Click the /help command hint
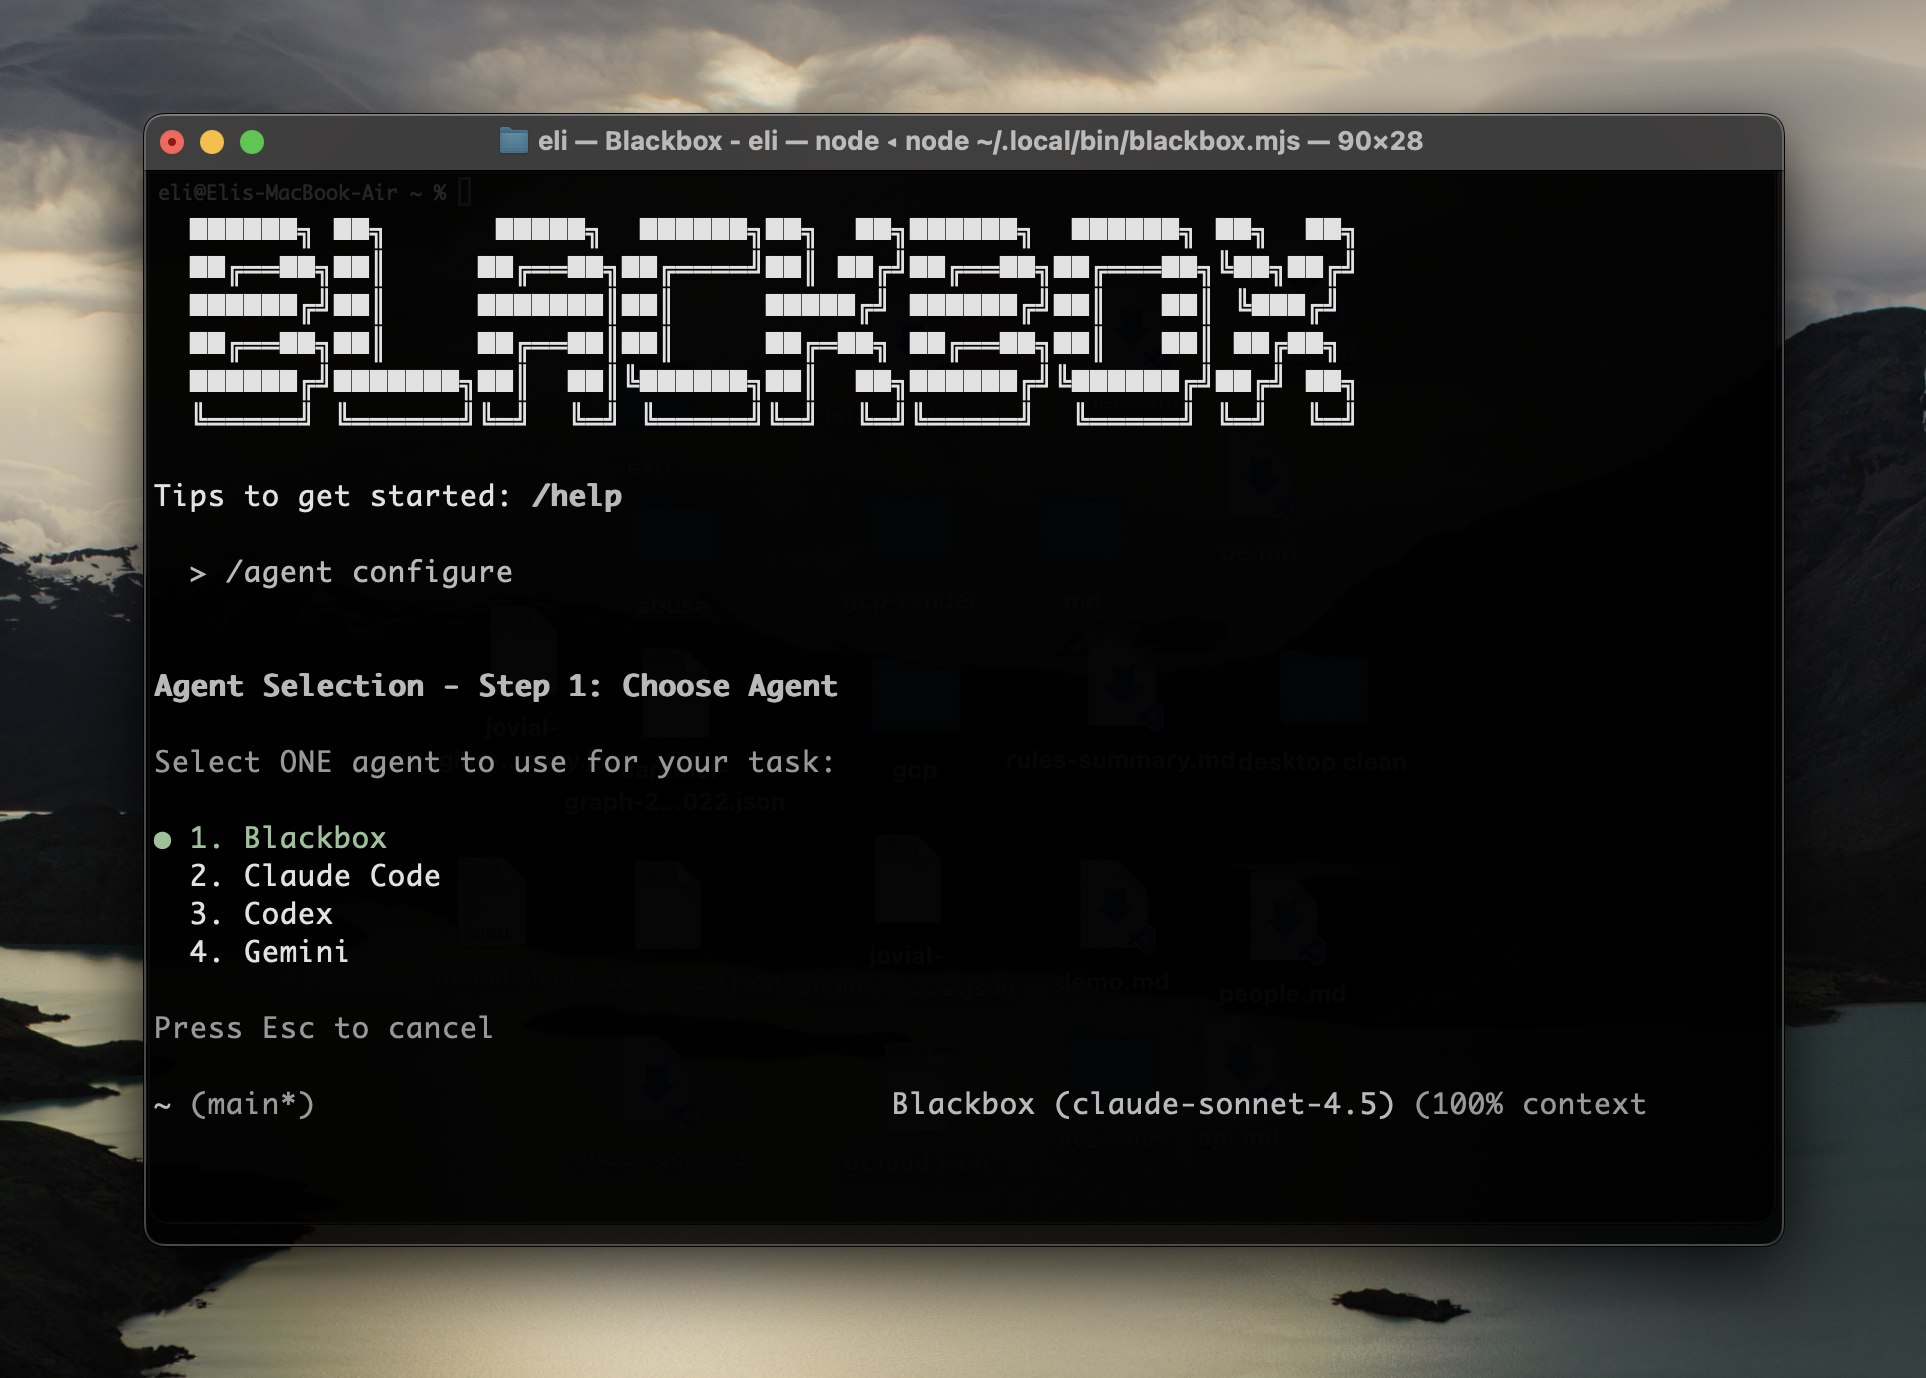 [x=578, y=495]
